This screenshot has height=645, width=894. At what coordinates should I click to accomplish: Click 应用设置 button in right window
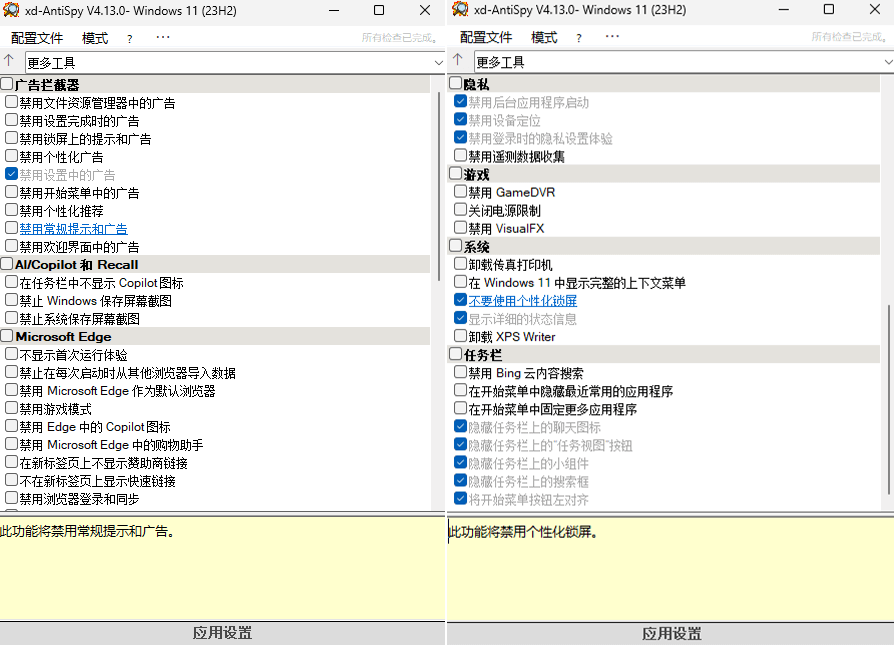point(671,634)
